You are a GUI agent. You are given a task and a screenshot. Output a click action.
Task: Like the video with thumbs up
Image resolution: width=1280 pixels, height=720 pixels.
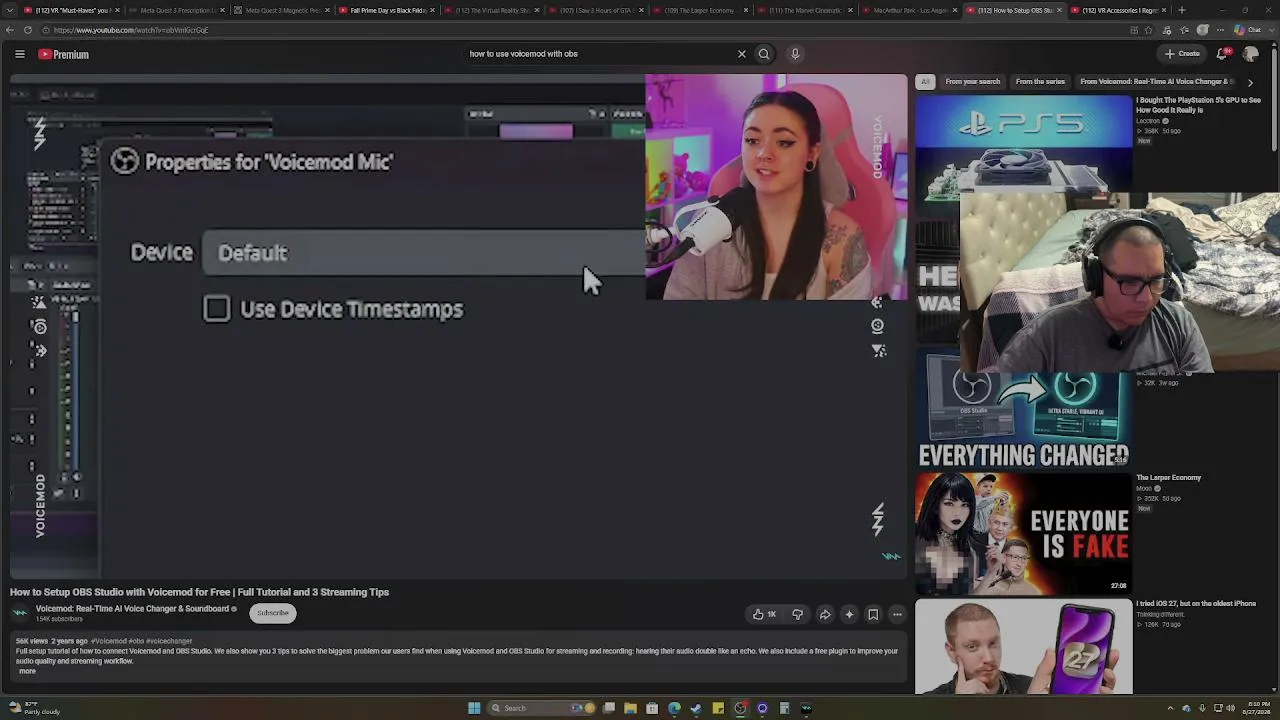765,614
